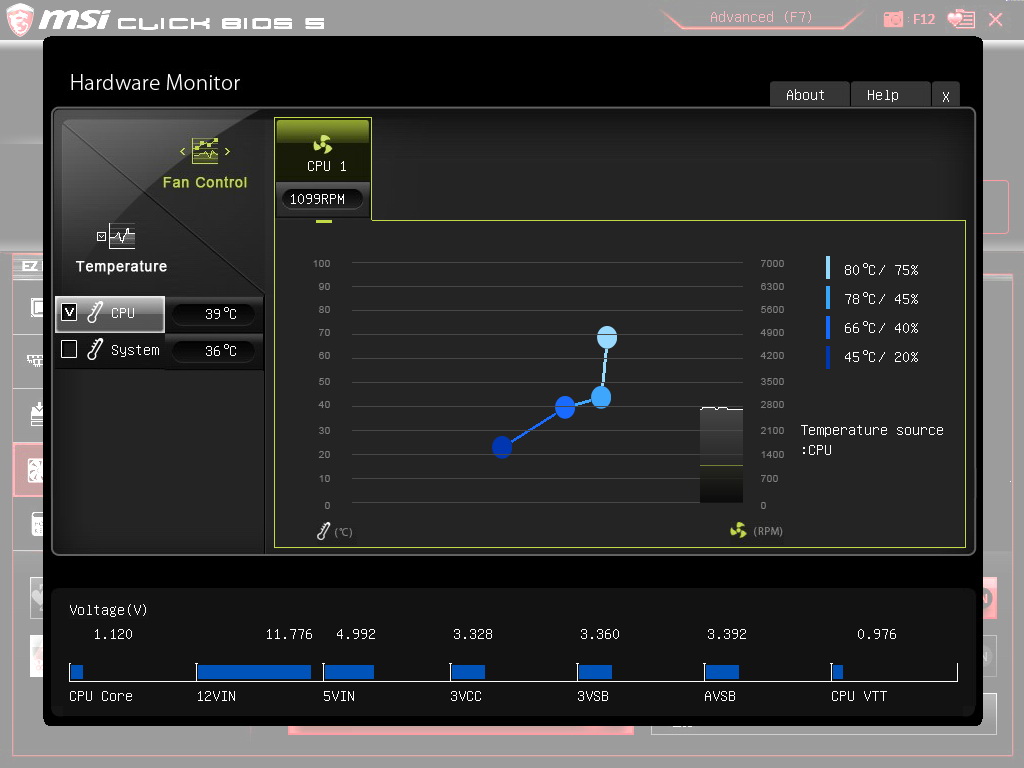This screenshot has width=1024, height=768.
Task: Click the 12VIN voltage bar
Action: [254, 671]
